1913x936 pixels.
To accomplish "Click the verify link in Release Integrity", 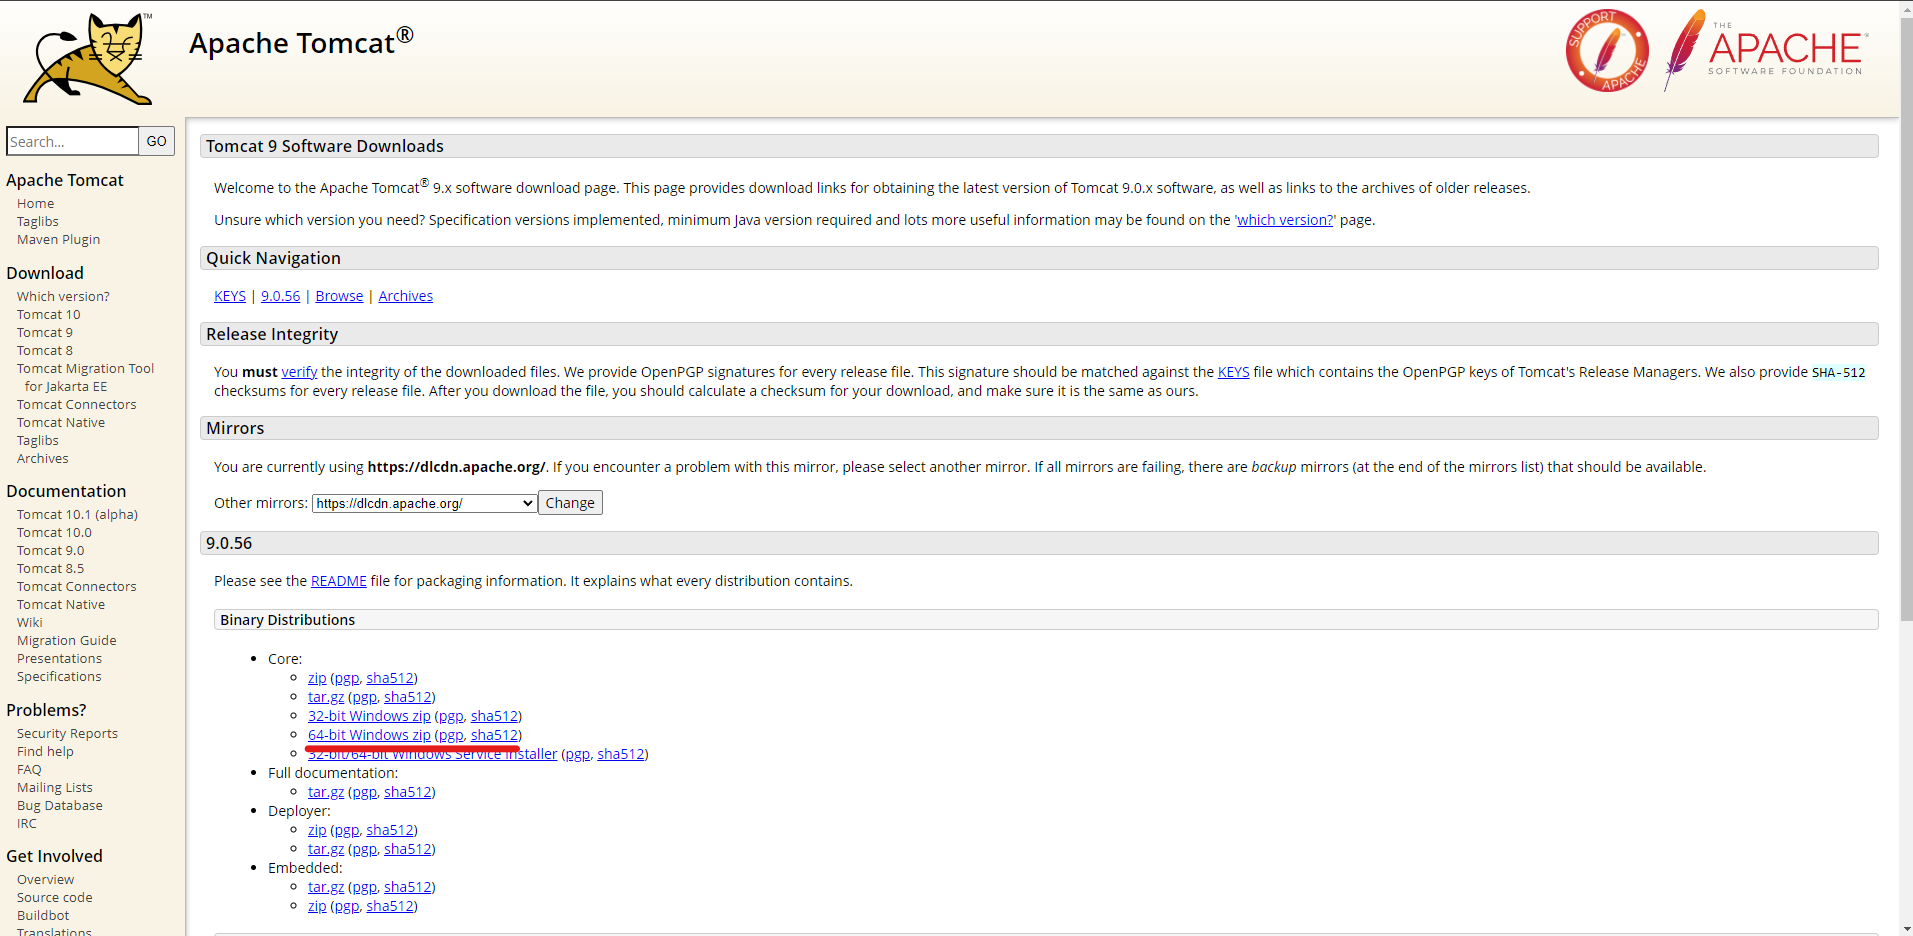I will point(299,372).
